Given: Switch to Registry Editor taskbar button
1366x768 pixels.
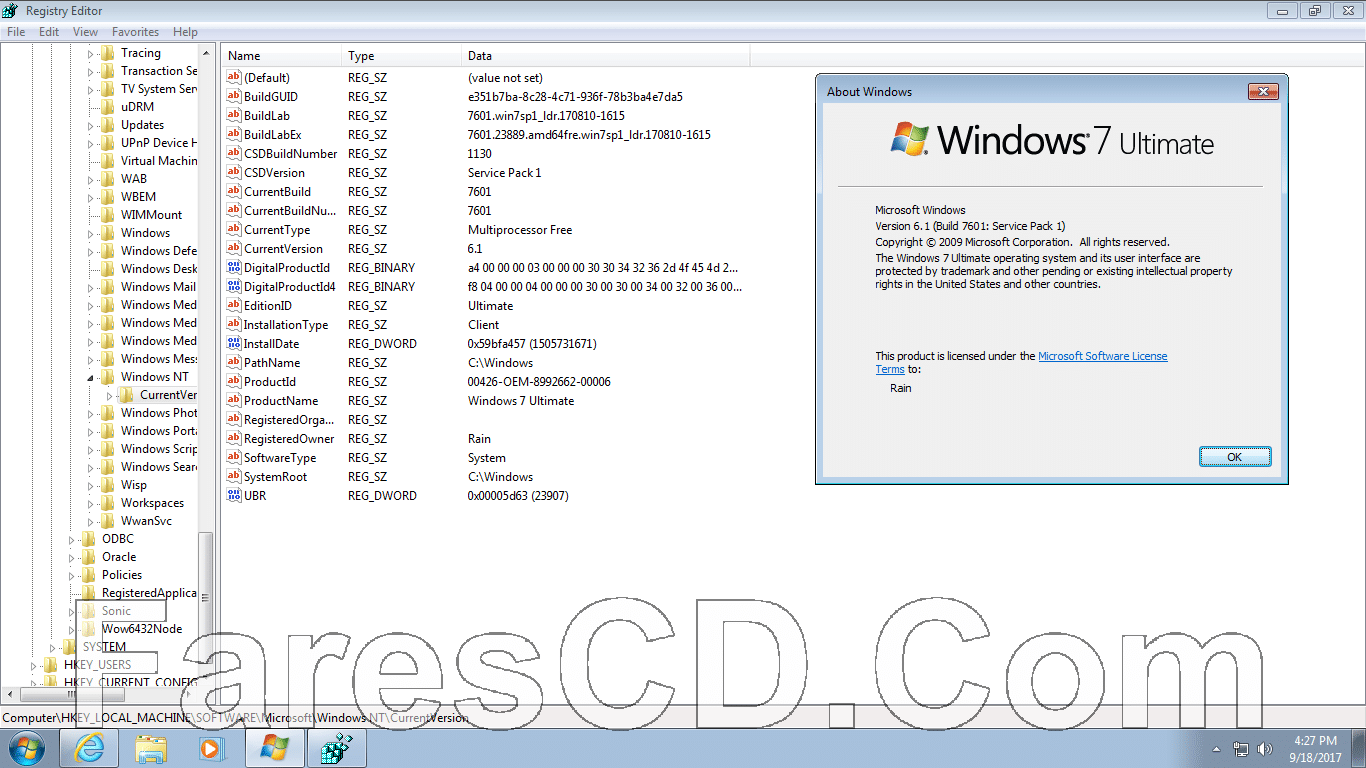Looking at the screenshot, I should click(x=336, y=748).
